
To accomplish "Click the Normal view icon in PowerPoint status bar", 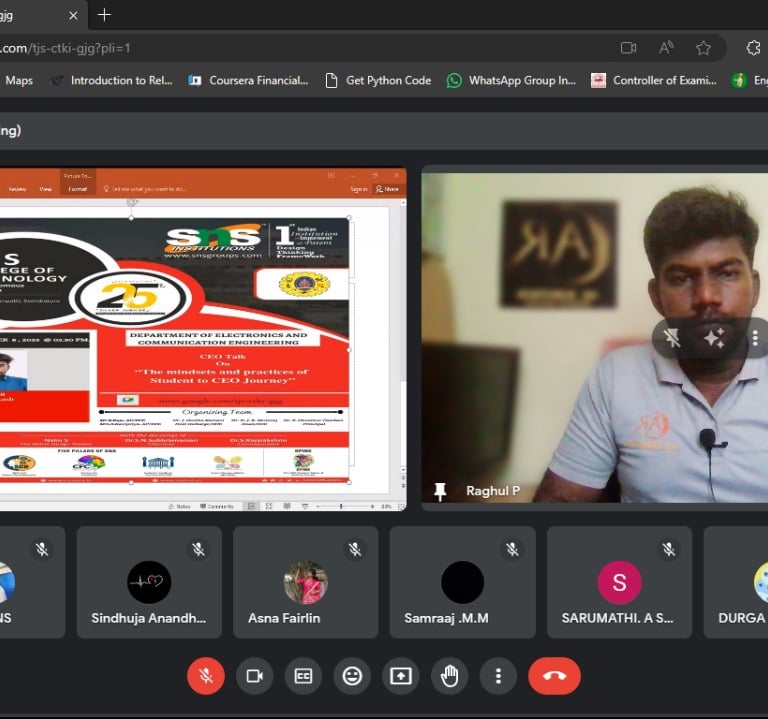I will point(251,506).
